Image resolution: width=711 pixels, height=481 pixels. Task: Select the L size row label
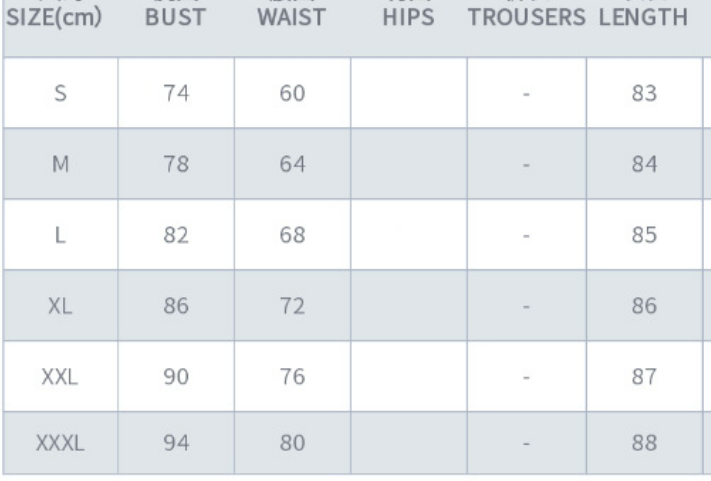pos(59,235)
